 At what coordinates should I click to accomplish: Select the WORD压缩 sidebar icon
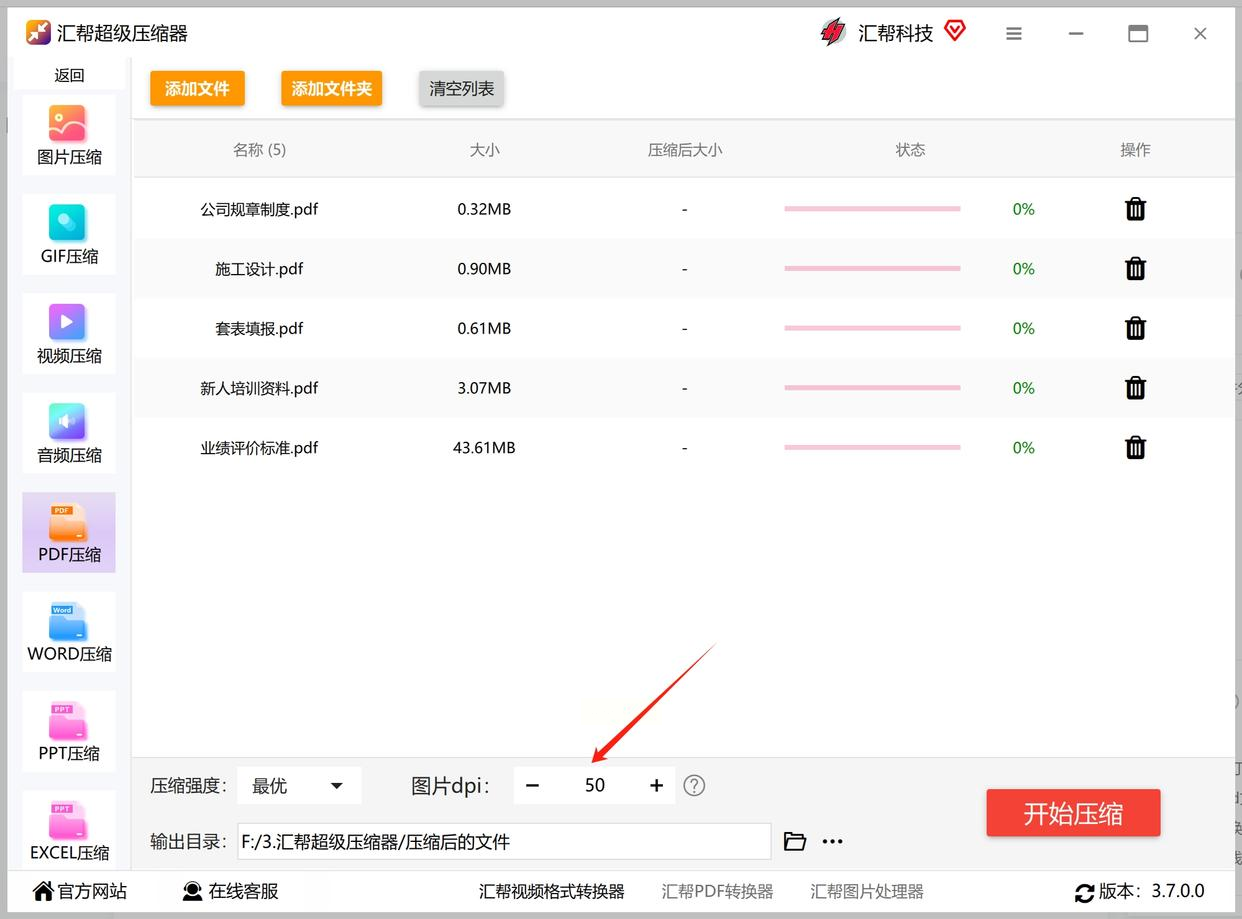pos(68,631)
